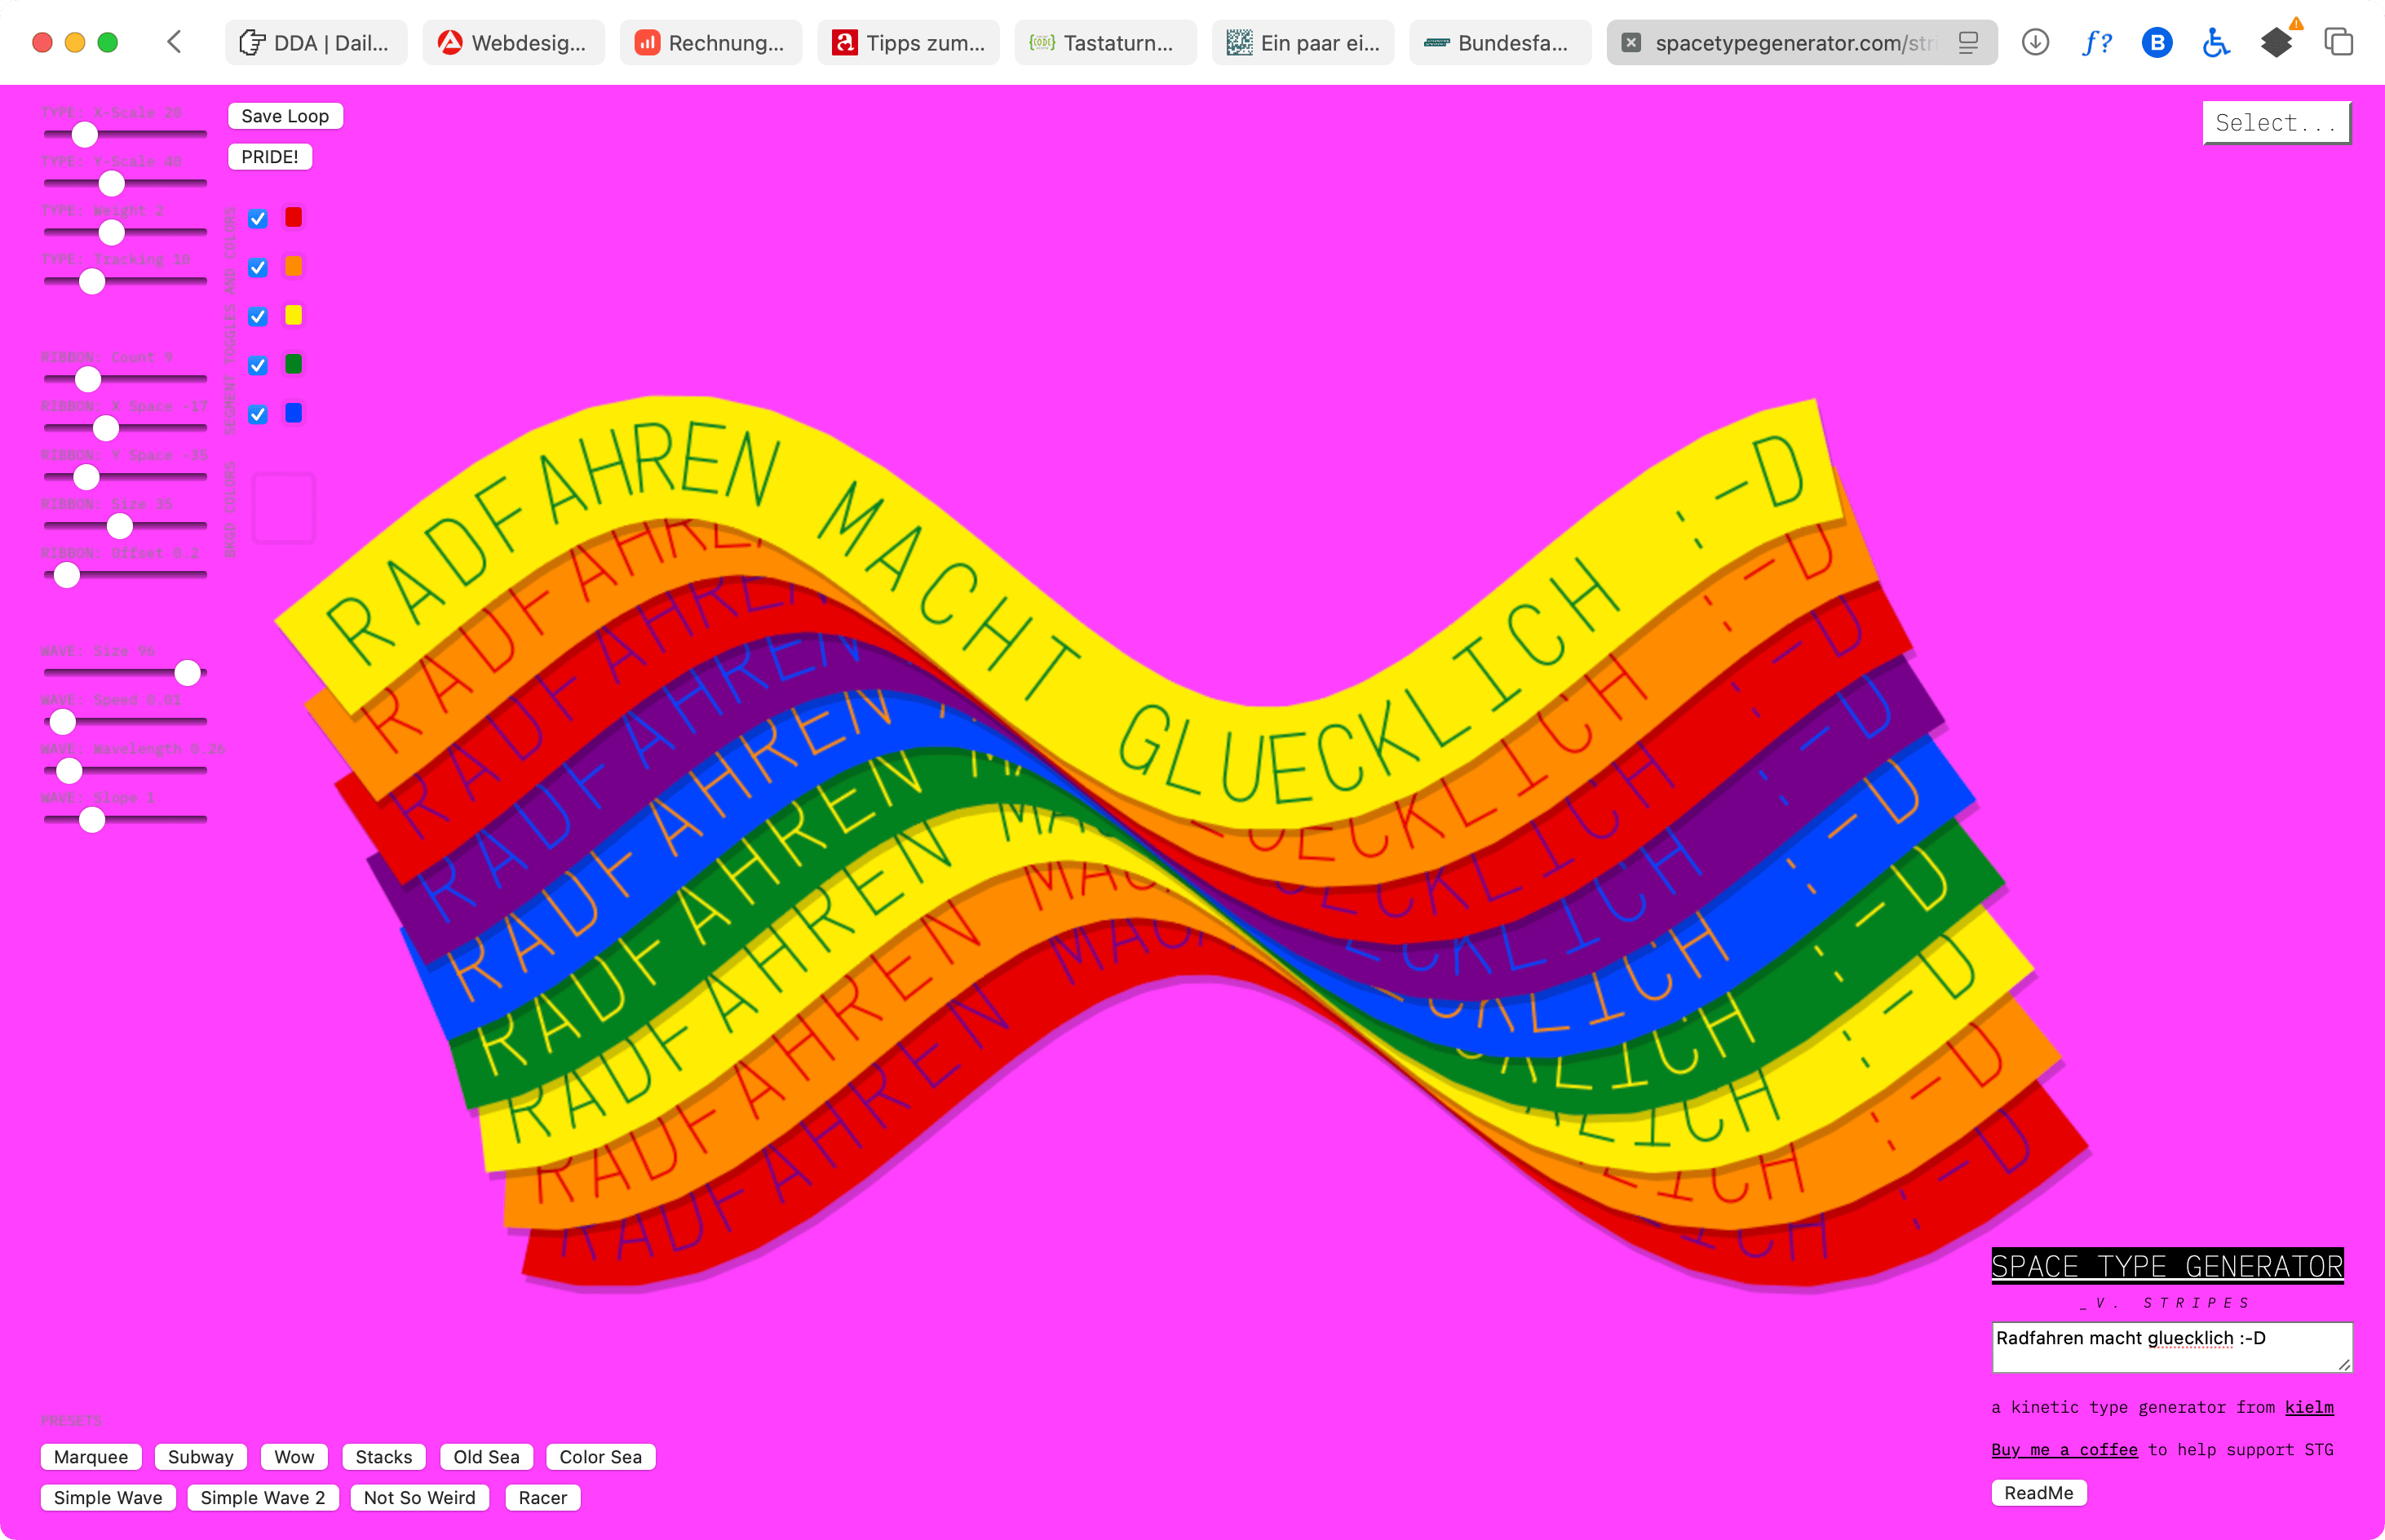Image resolution: width=2385 pixels, height=1540 pixels.
Task: Click the dark diamond extension with warning badge
Action: click(2276, 42)
